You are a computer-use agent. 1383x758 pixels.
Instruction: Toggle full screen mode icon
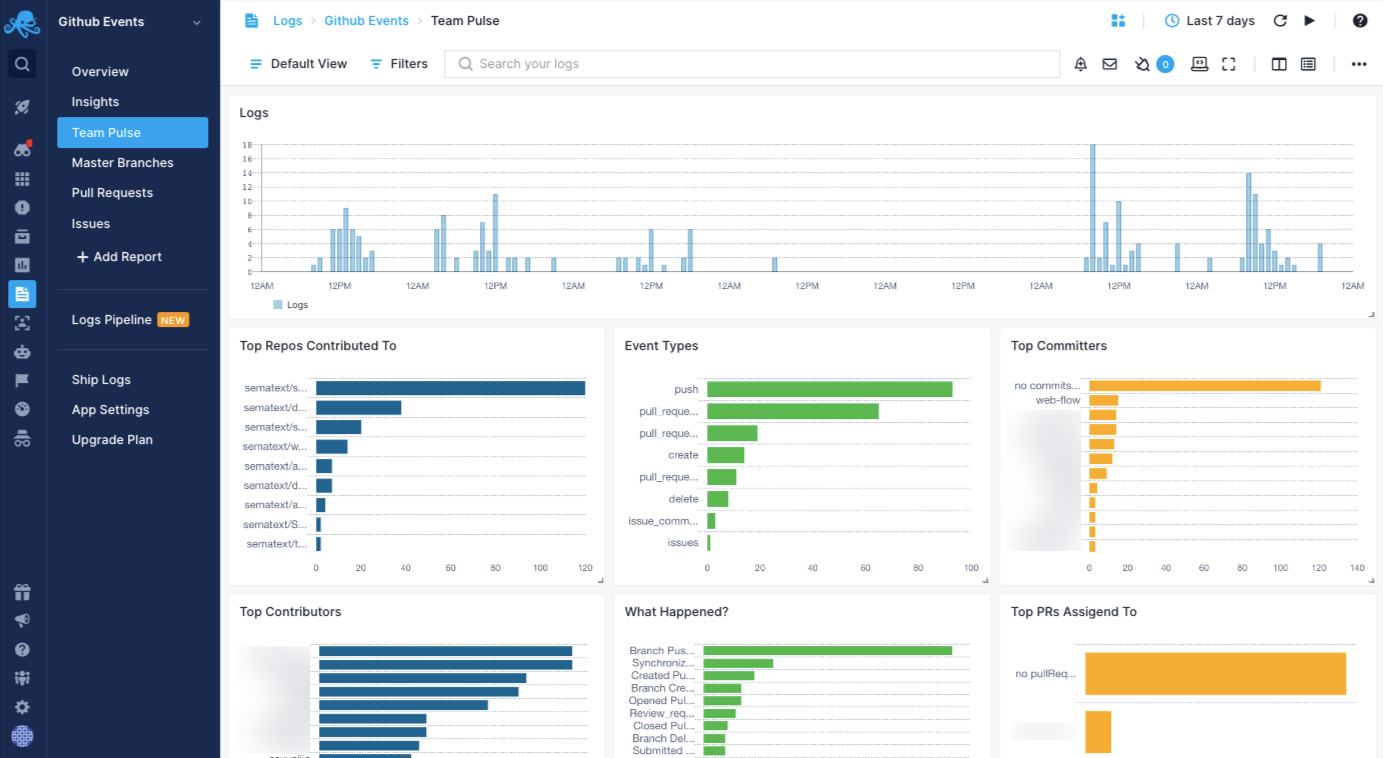pos(1229,64)
